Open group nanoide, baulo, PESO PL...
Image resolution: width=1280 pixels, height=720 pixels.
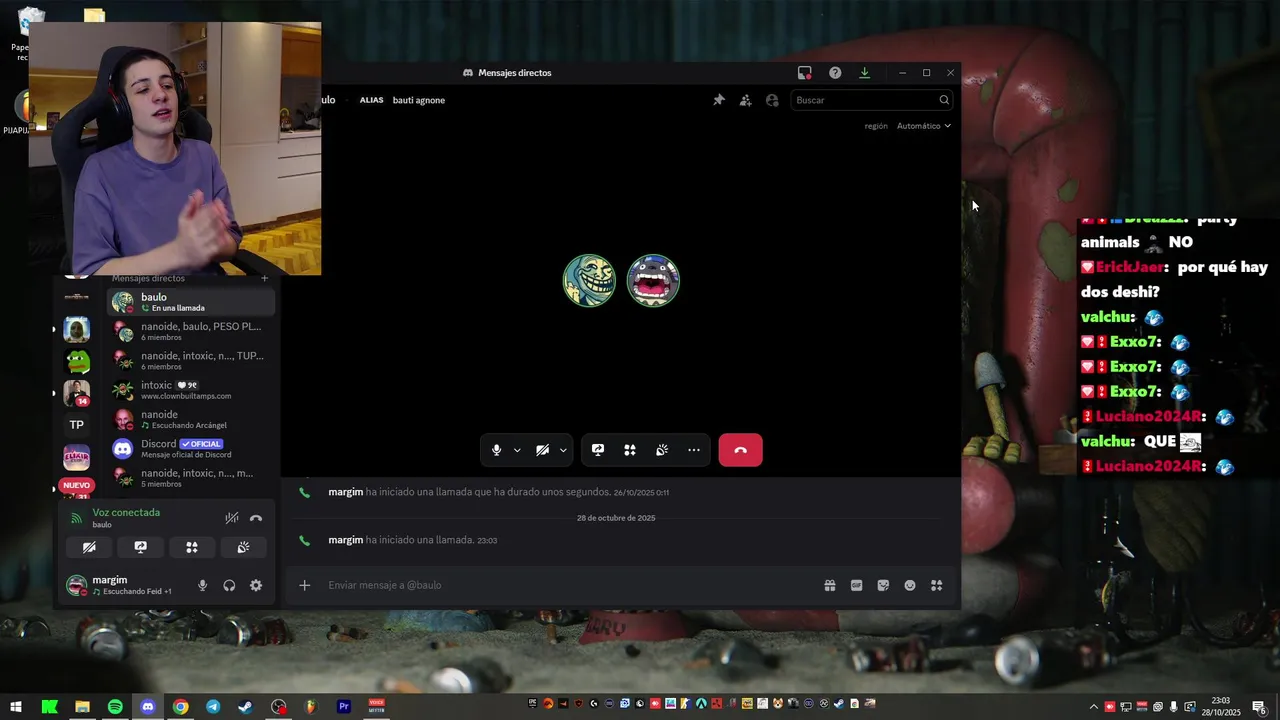click(x=191, y=331)
